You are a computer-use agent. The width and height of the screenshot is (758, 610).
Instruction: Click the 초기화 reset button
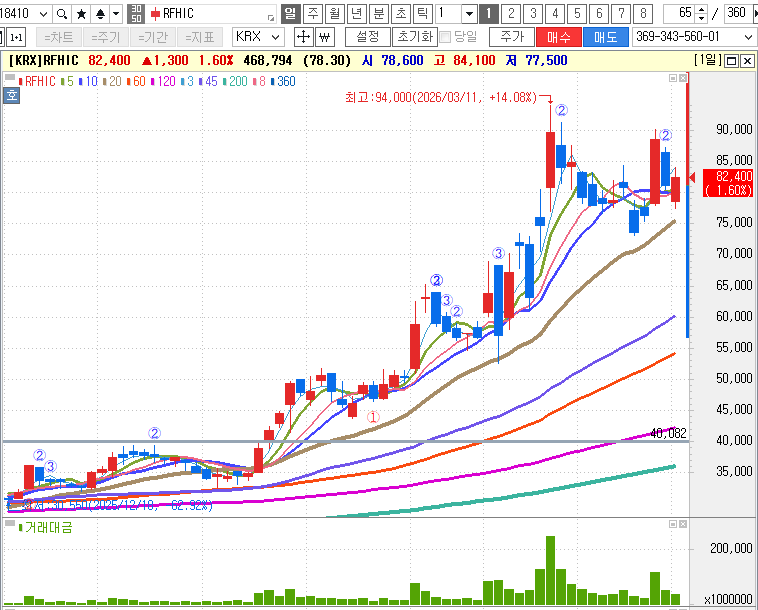pyautogui.click(x=415, y=37)
